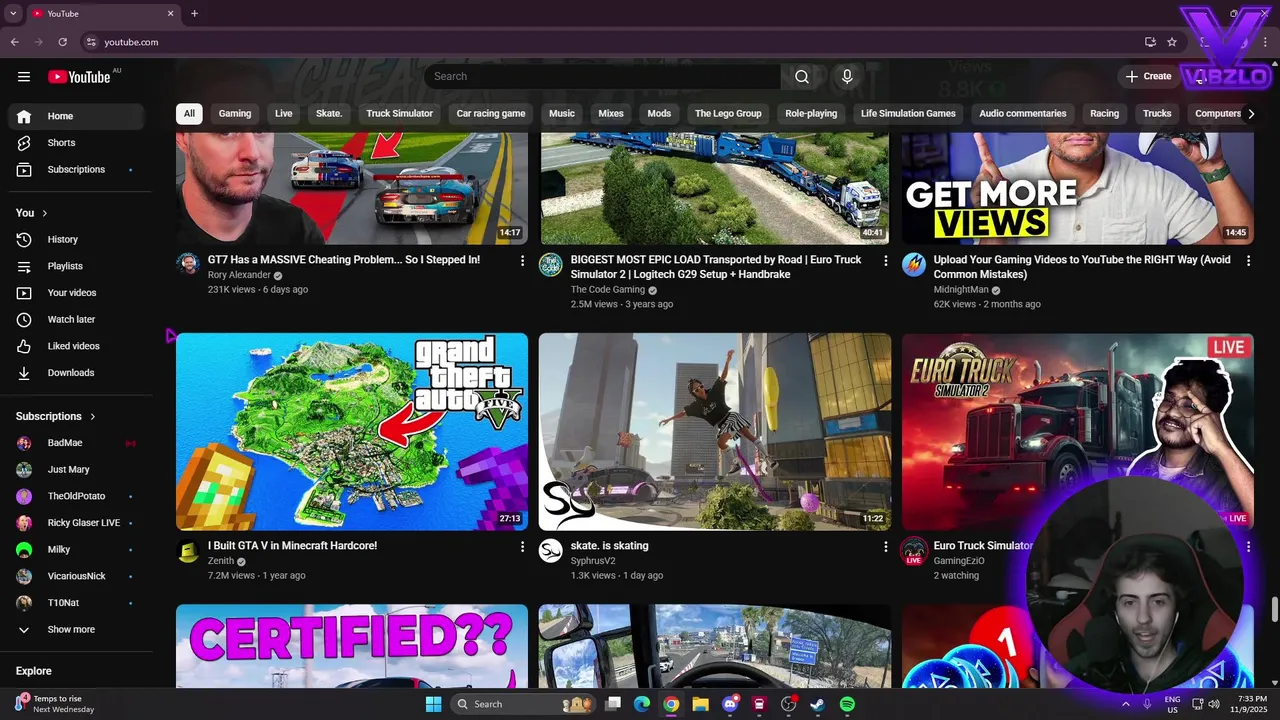Open Windows Start menu
The image size is (1280, 720).
pos(433,704)
